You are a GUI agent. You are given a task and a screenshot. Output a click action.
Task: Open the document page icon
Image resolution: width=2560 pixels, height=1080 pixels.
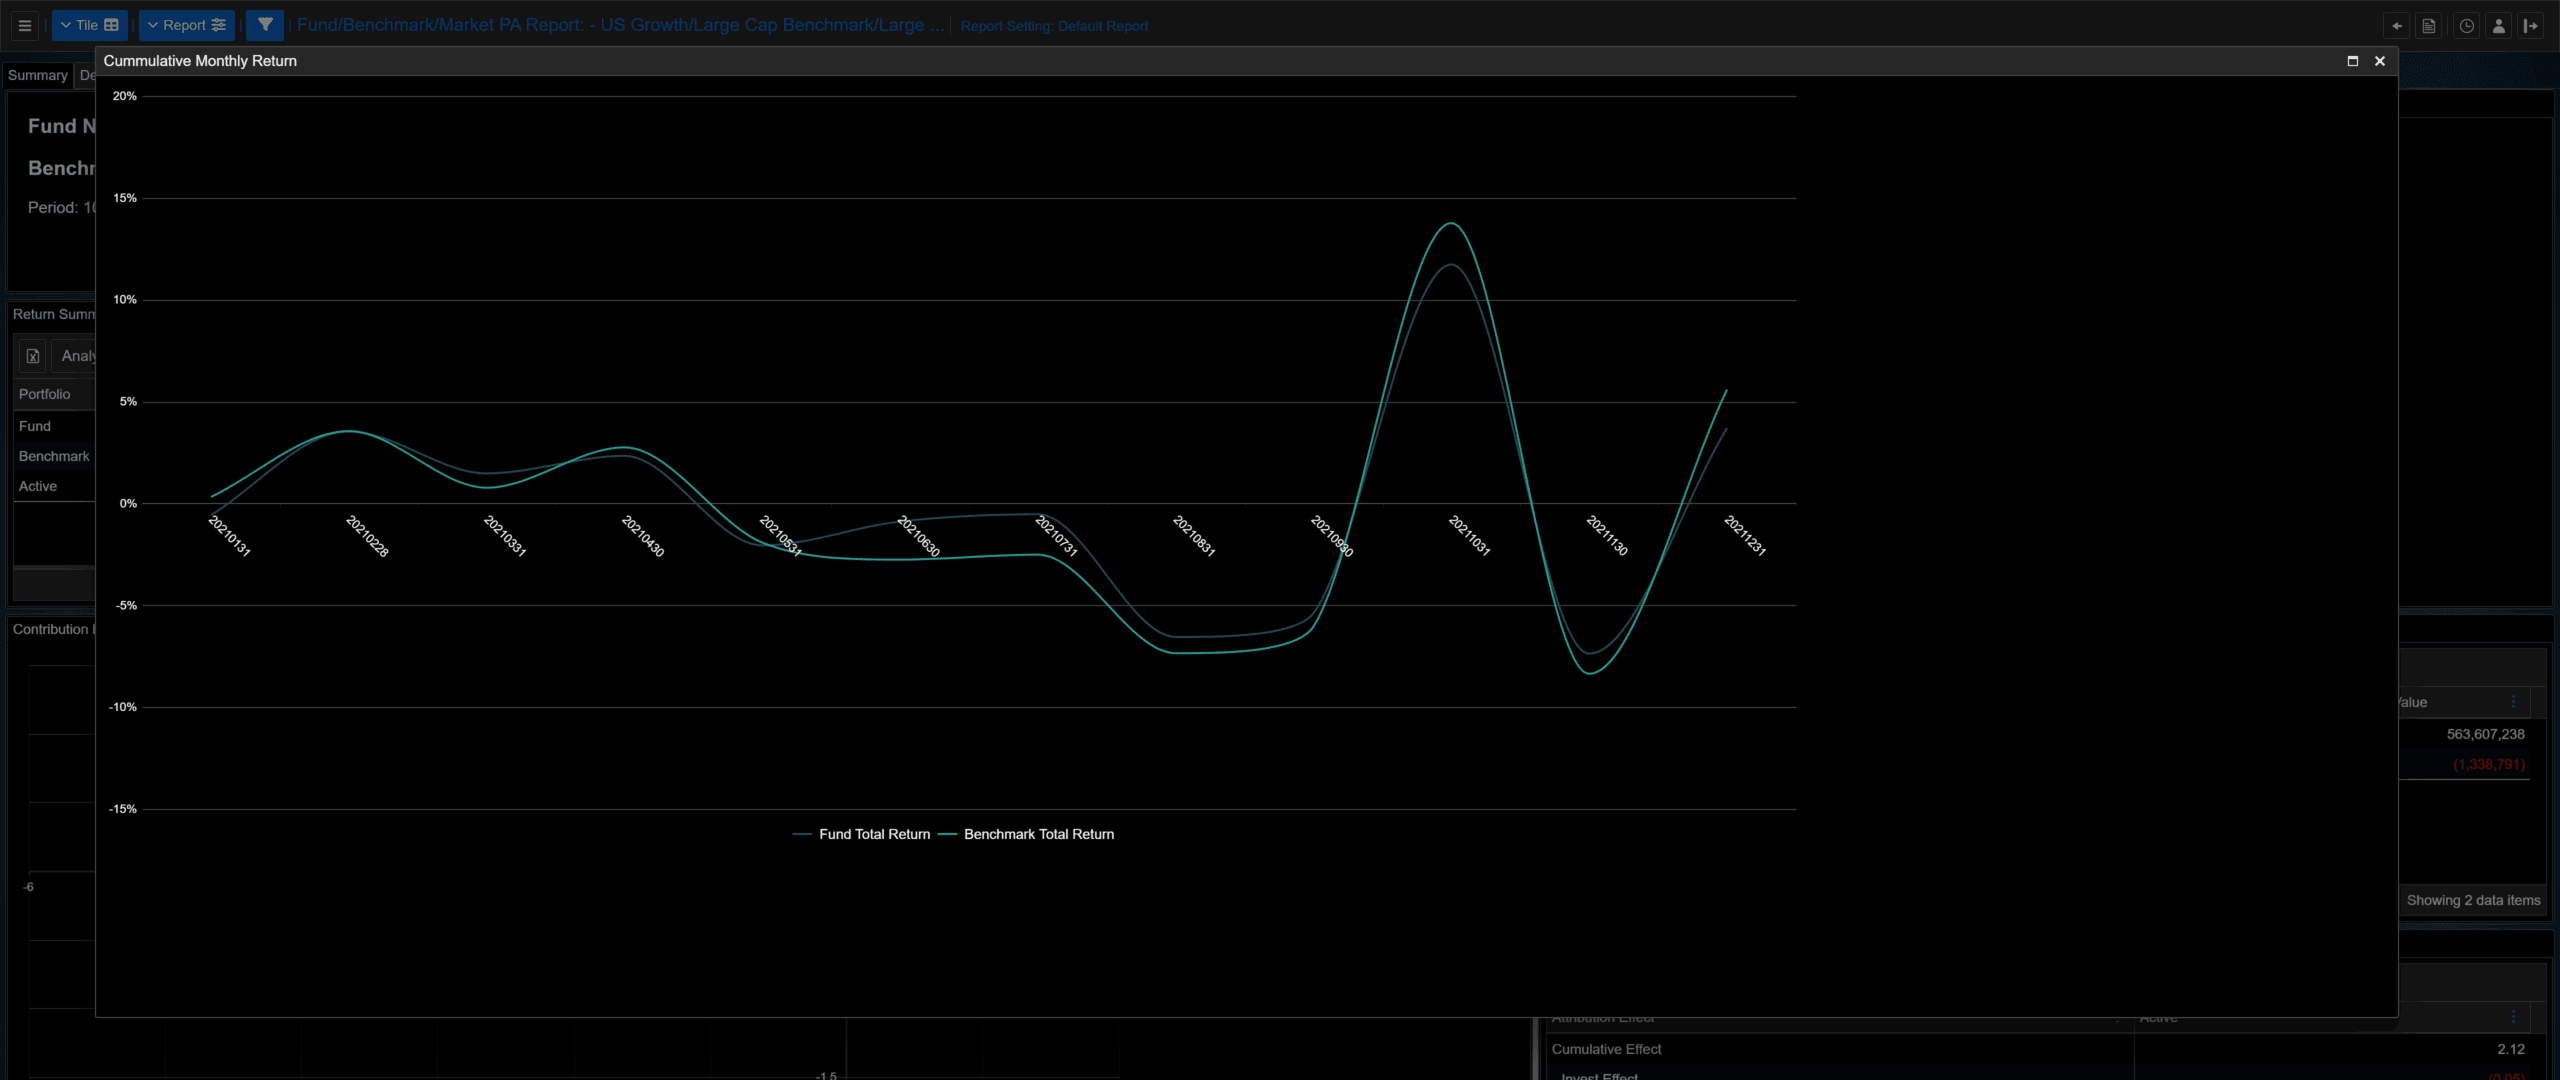[x=2429, y=26]
